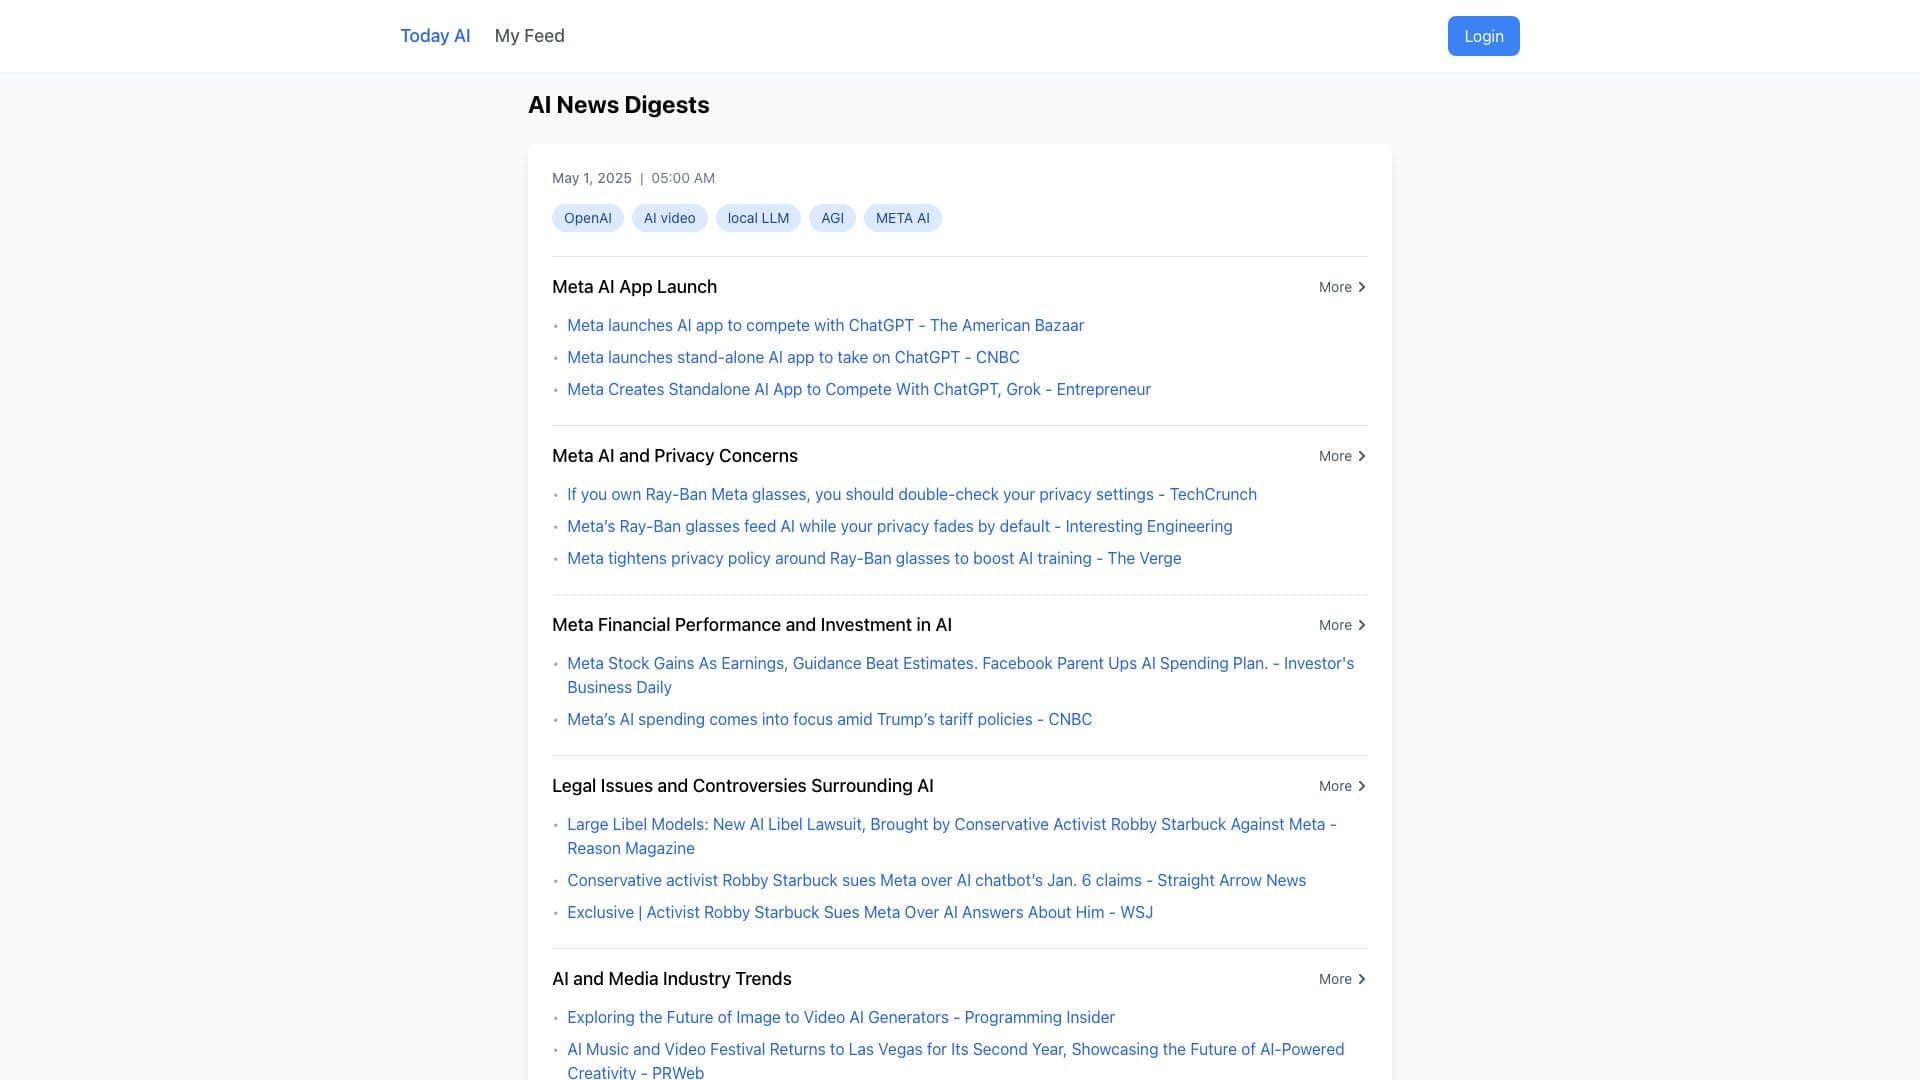Viewport: 1920px width, 1080px height.
Task: Click AI and Media Industry Trends heading
Action: (x=672, y=979)
